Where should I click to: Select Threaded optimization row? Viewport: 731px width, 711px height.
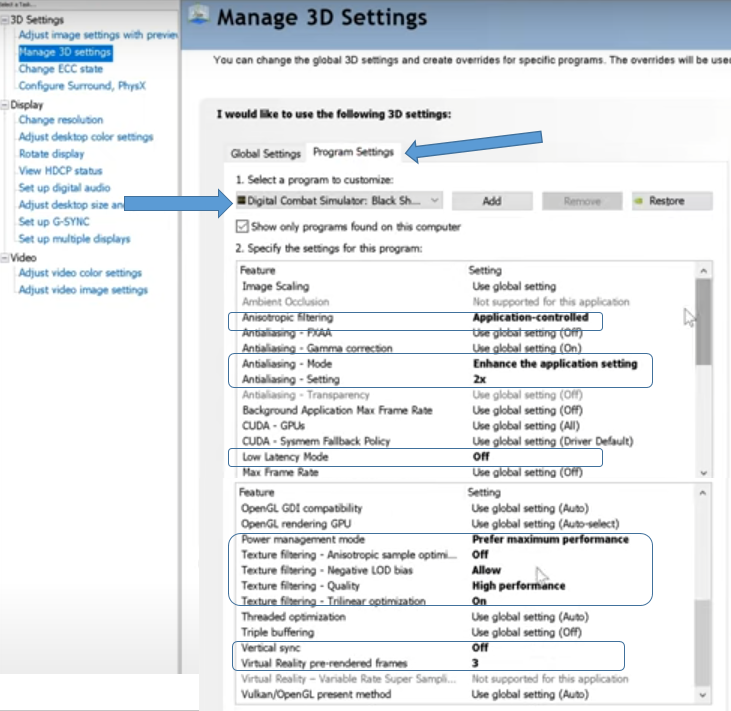point(465,617)
